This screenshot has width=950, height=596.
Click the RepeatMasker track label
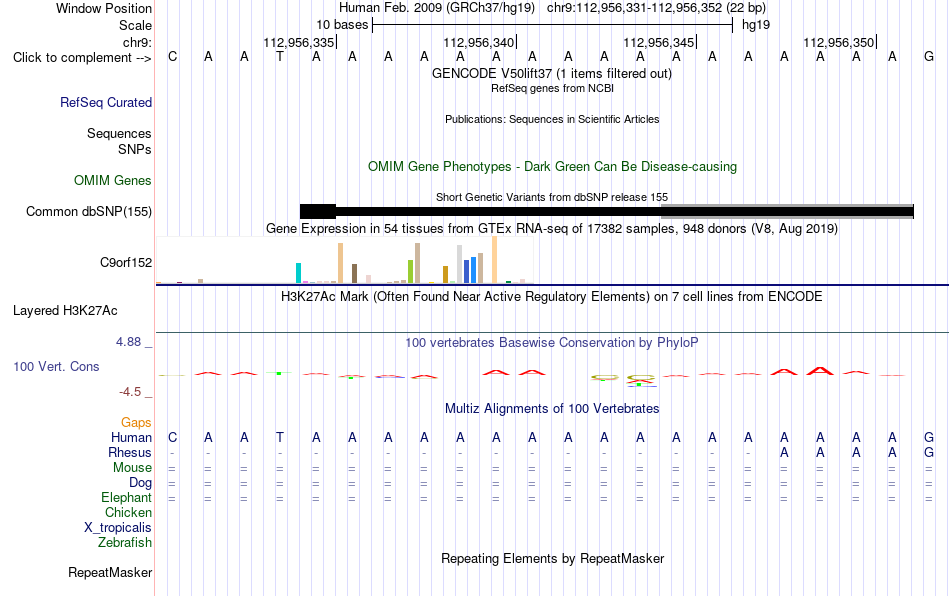(110, 572)
